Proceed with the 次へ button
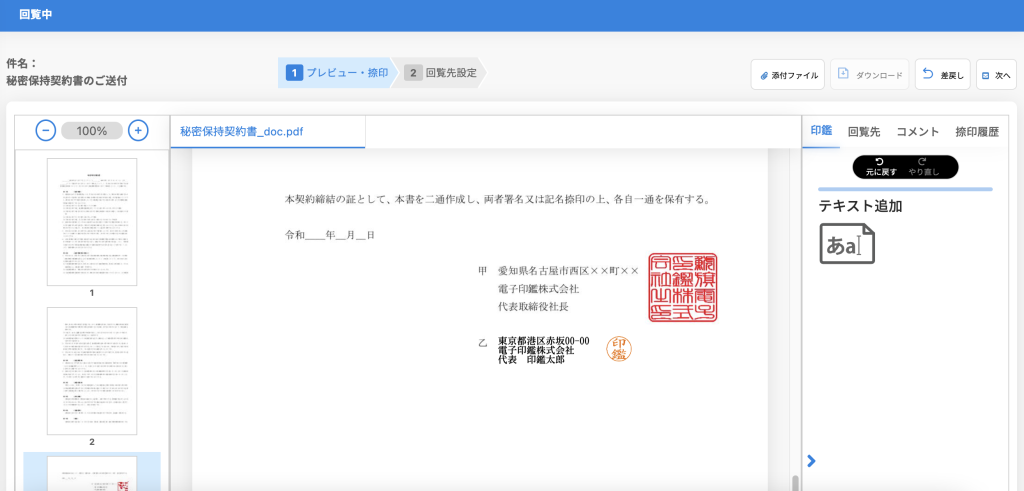This screenshot has width=1024, height=491. [x=996, y=74]
